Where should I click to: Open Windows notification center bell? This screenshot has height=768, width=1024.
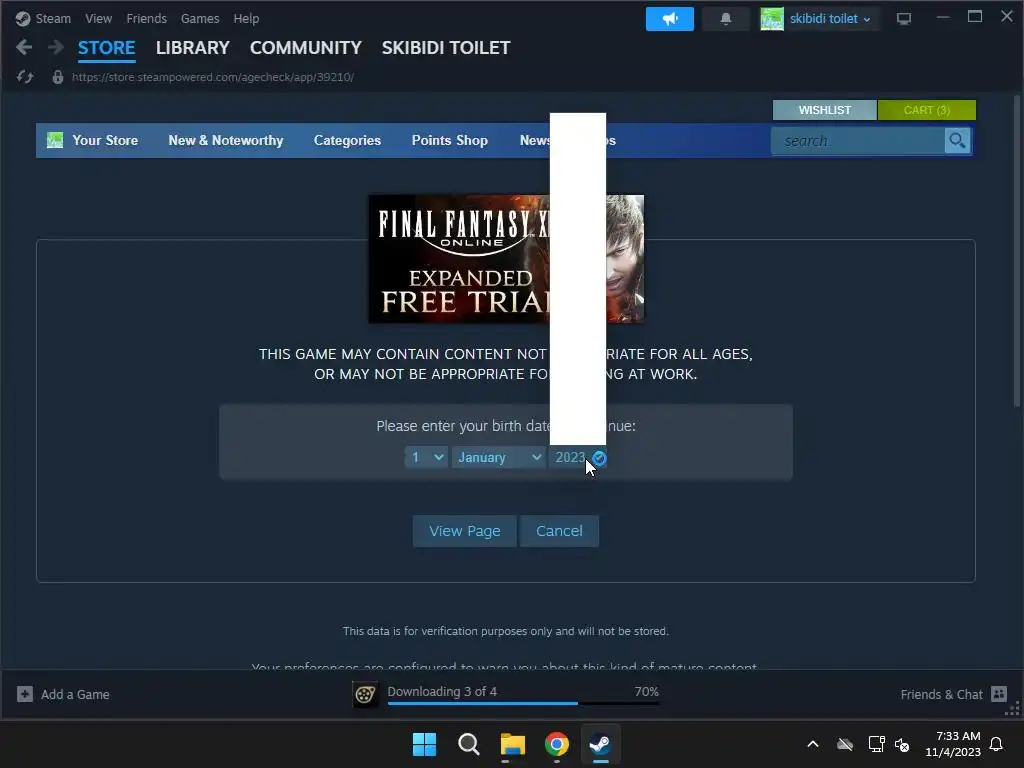[996, 744]
